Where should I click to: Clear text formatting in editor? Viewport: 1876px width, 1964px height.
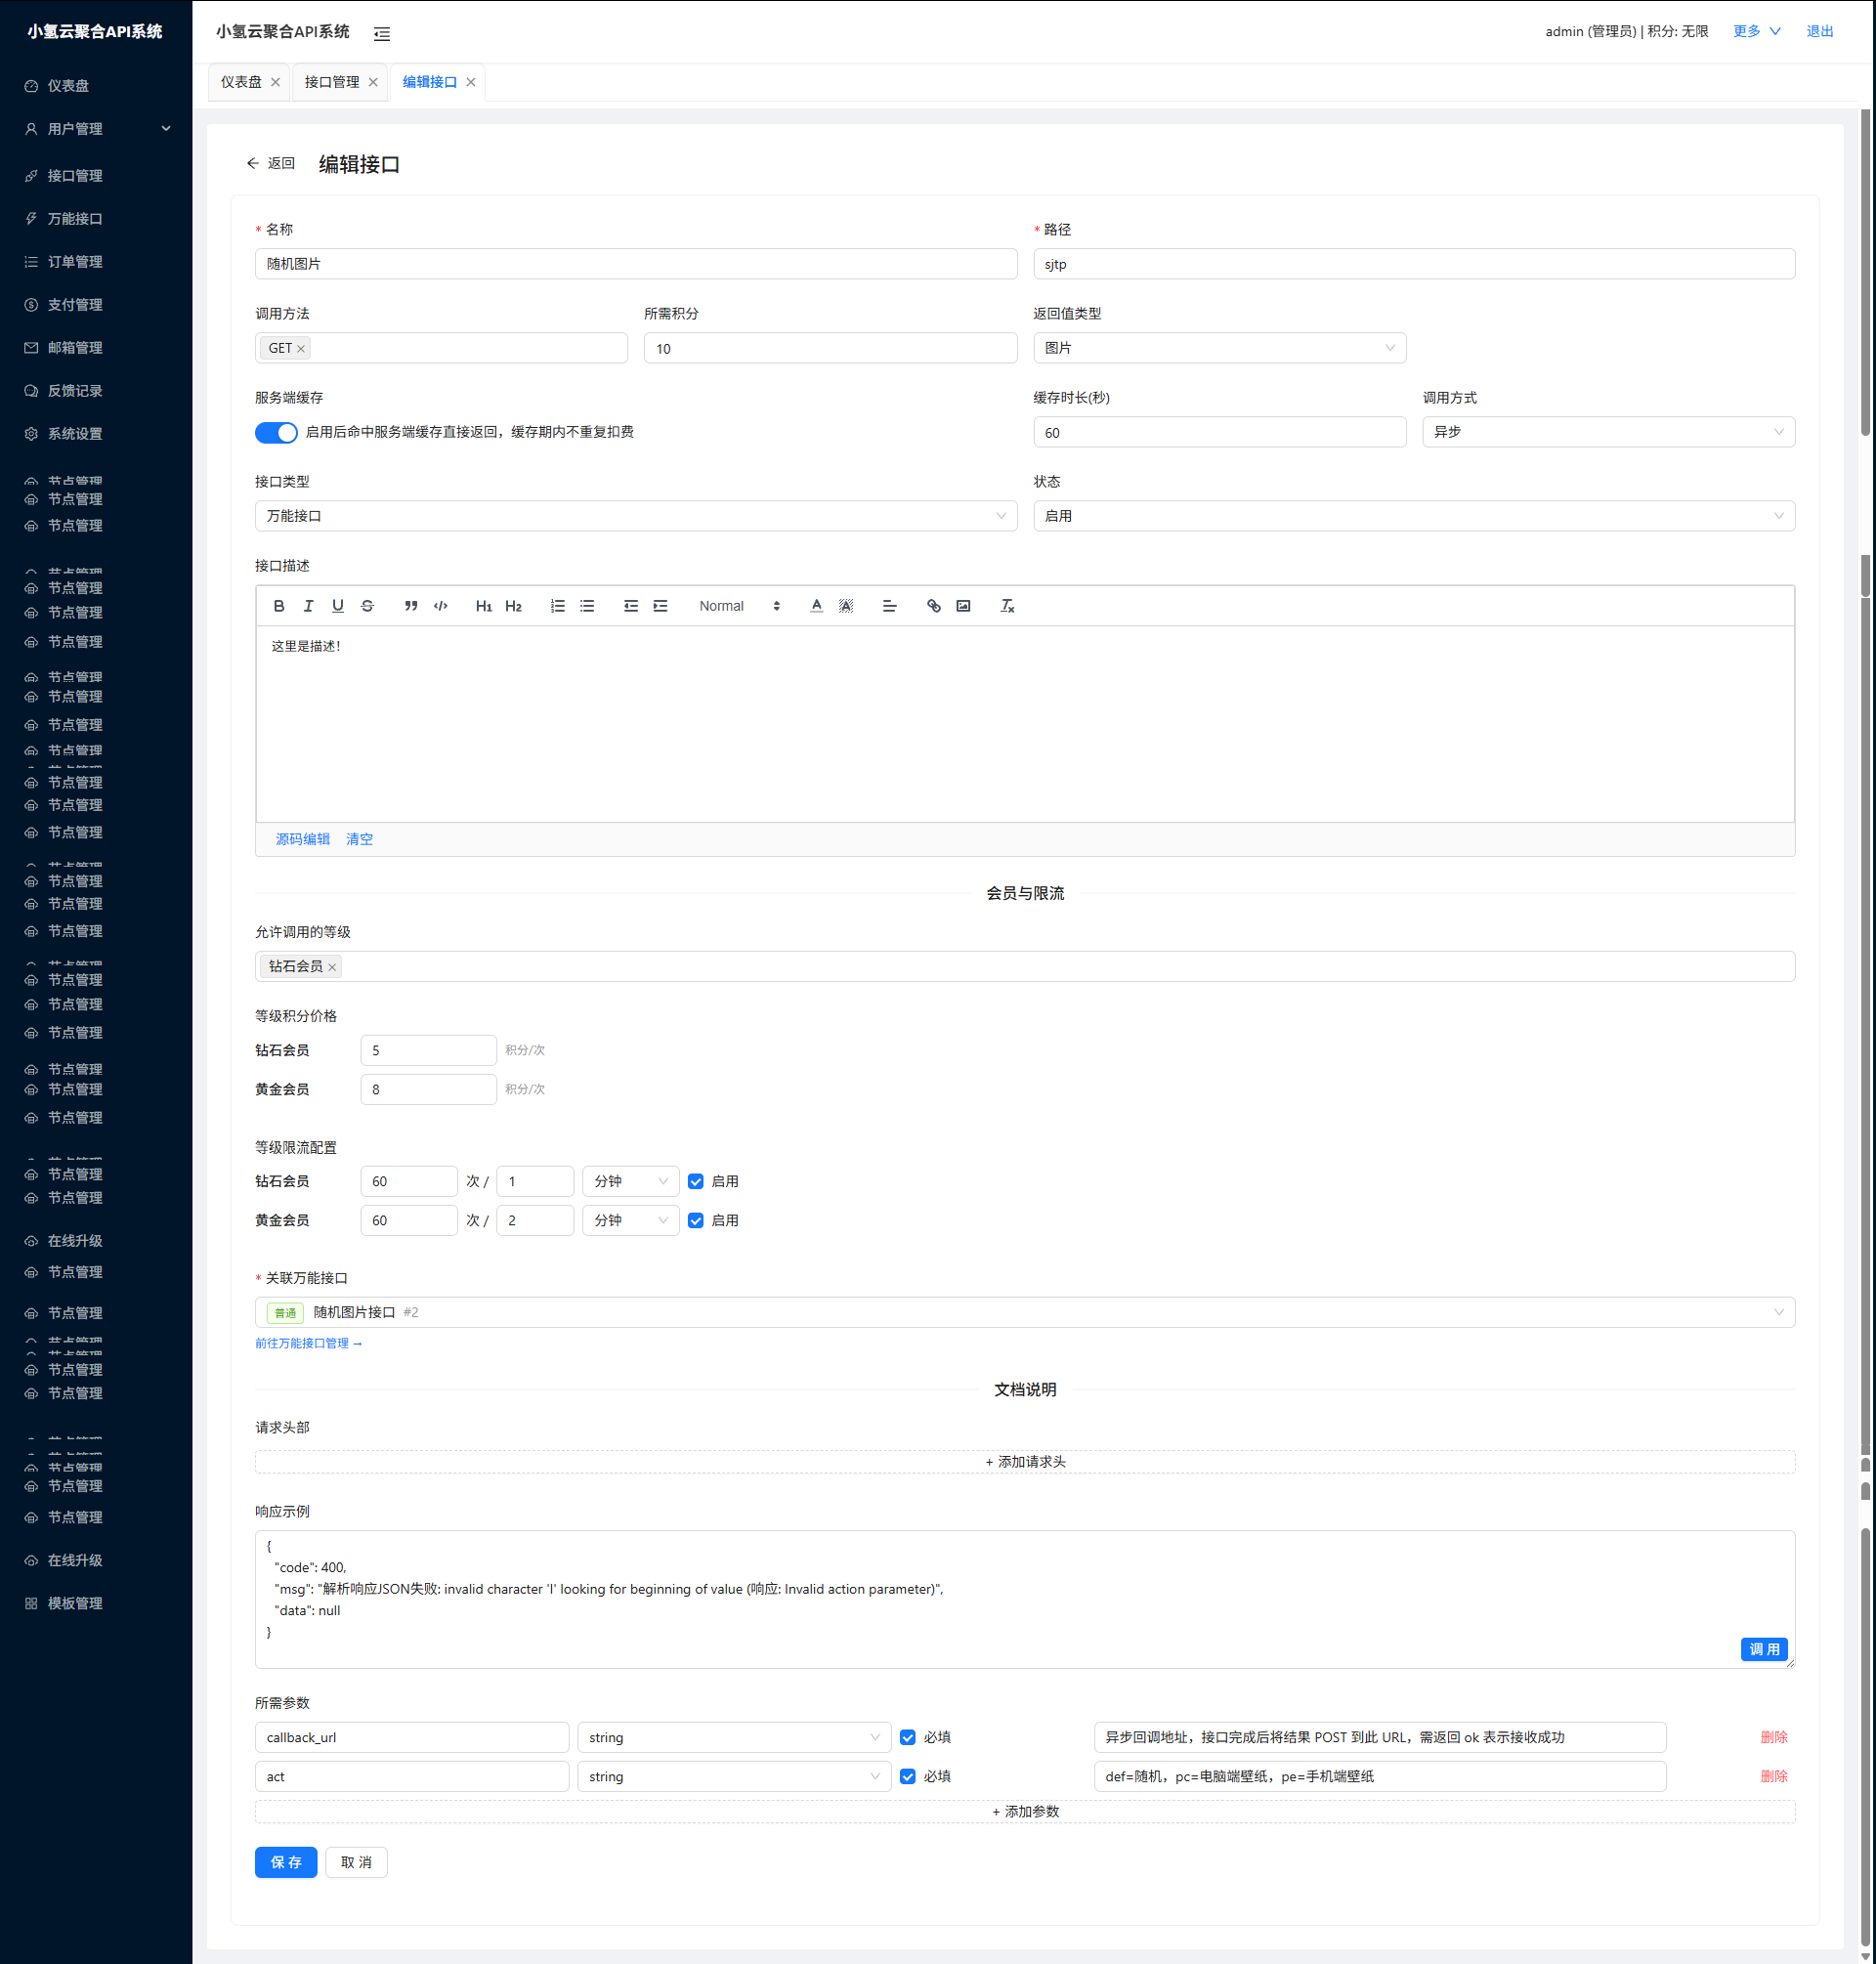pos(1007,606)
